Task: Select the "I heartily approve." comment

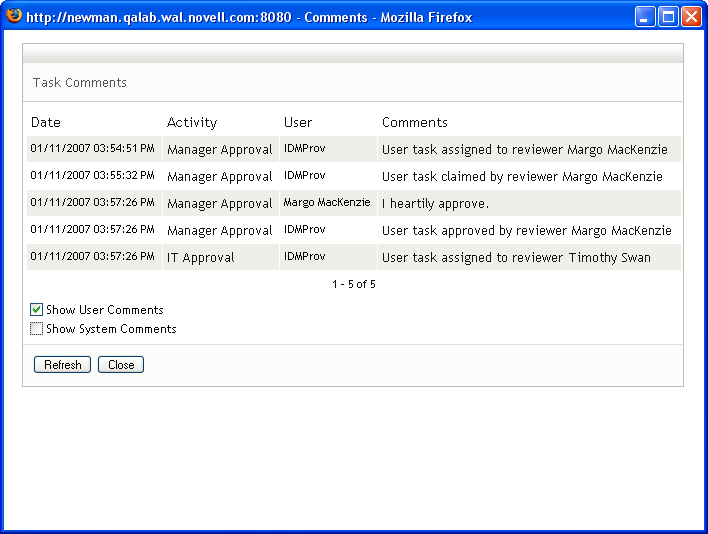Action: [435, 204]
